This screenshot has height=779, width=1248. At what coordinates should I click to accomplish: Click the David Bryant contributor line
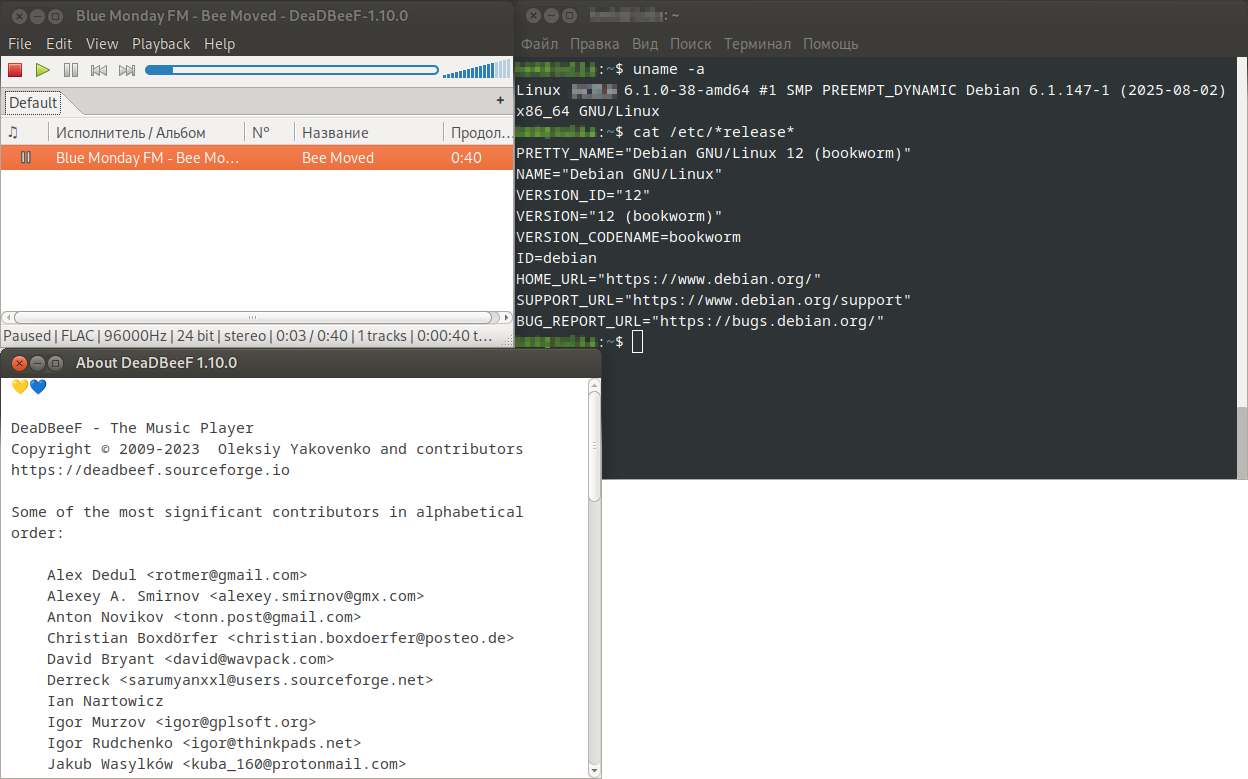pyautogui.click(x=190, y=659)
